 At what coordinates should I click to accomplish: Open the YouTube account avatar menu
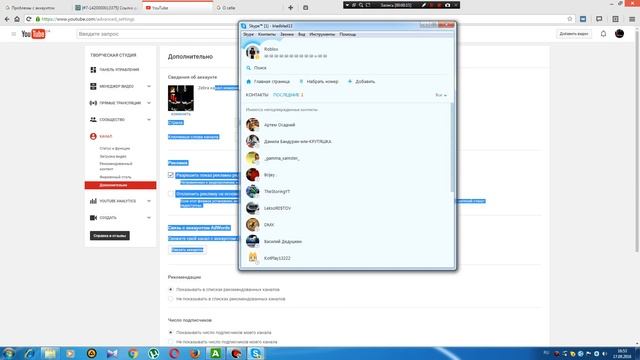pos(619,34)
